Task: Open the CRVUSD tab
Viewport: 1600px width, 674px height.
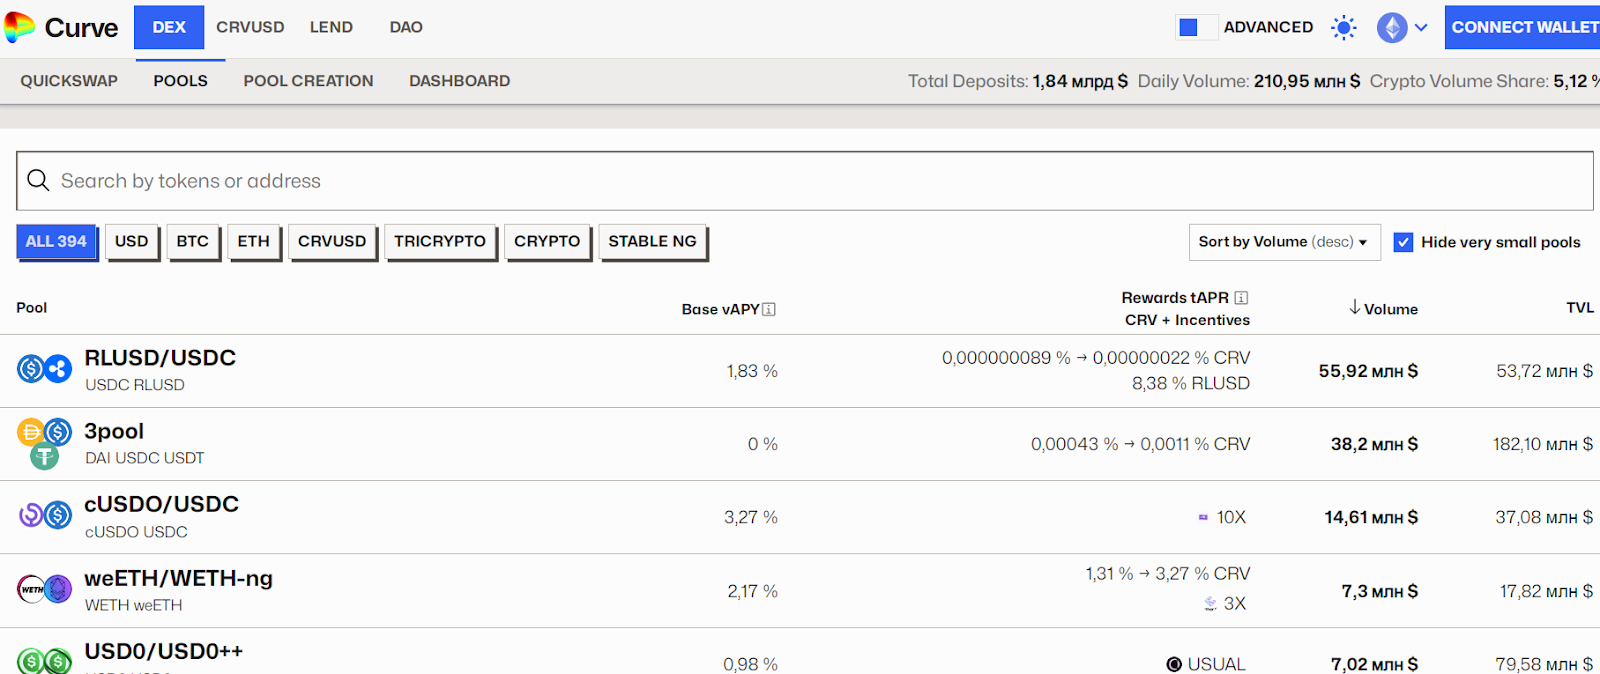Action: tap(250, 27)
